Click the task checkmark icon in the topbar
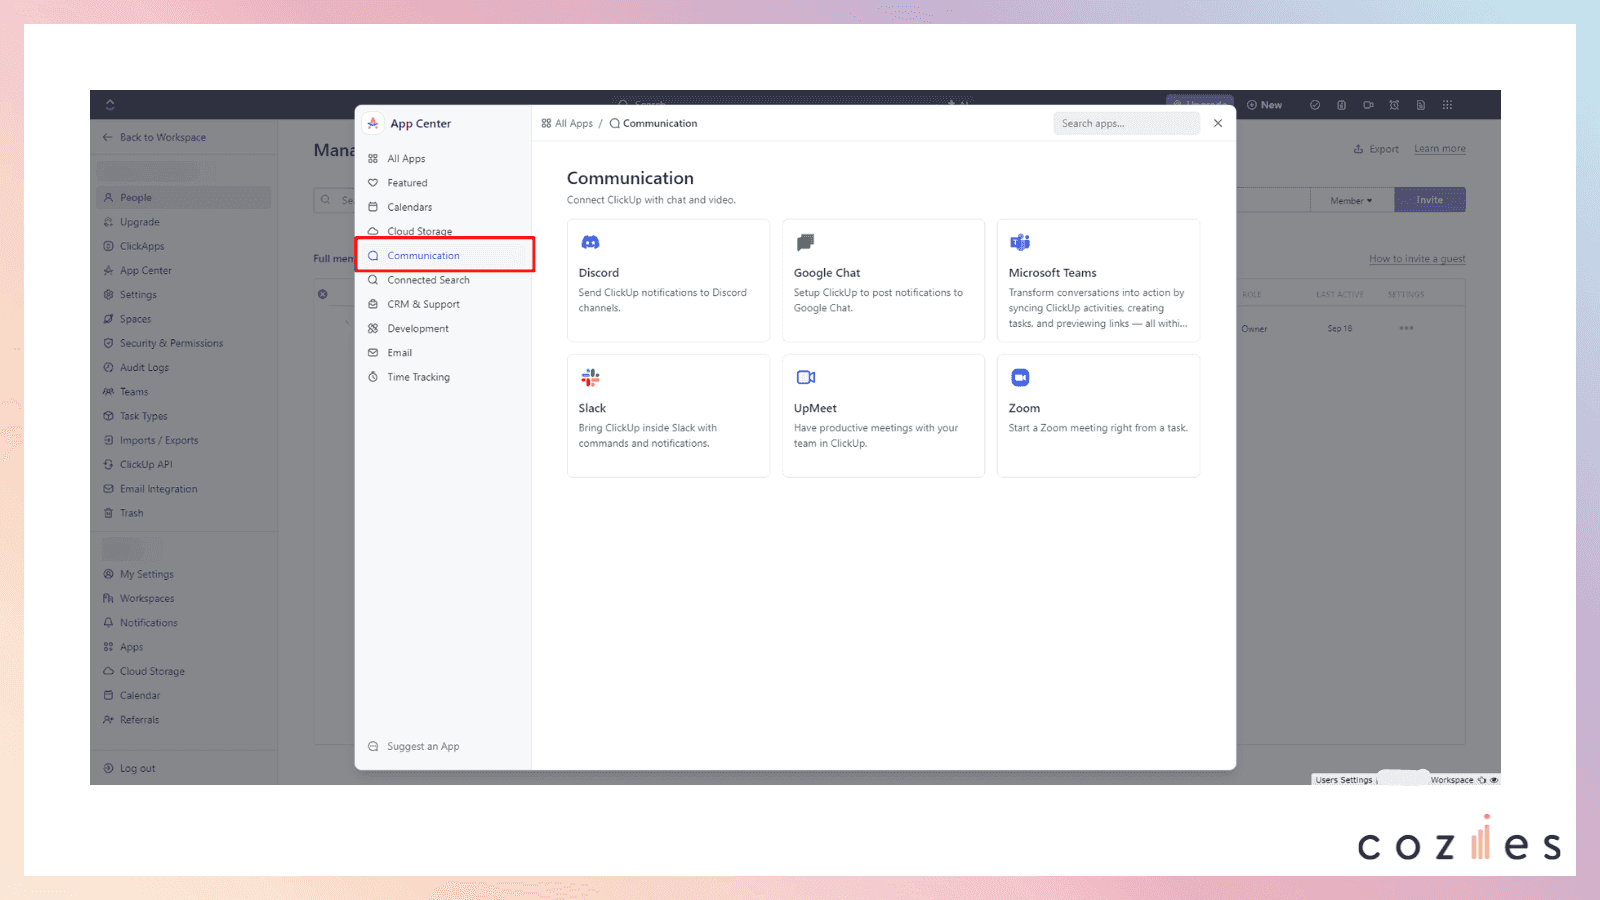1600x900 pixels. click(1315, 104)
